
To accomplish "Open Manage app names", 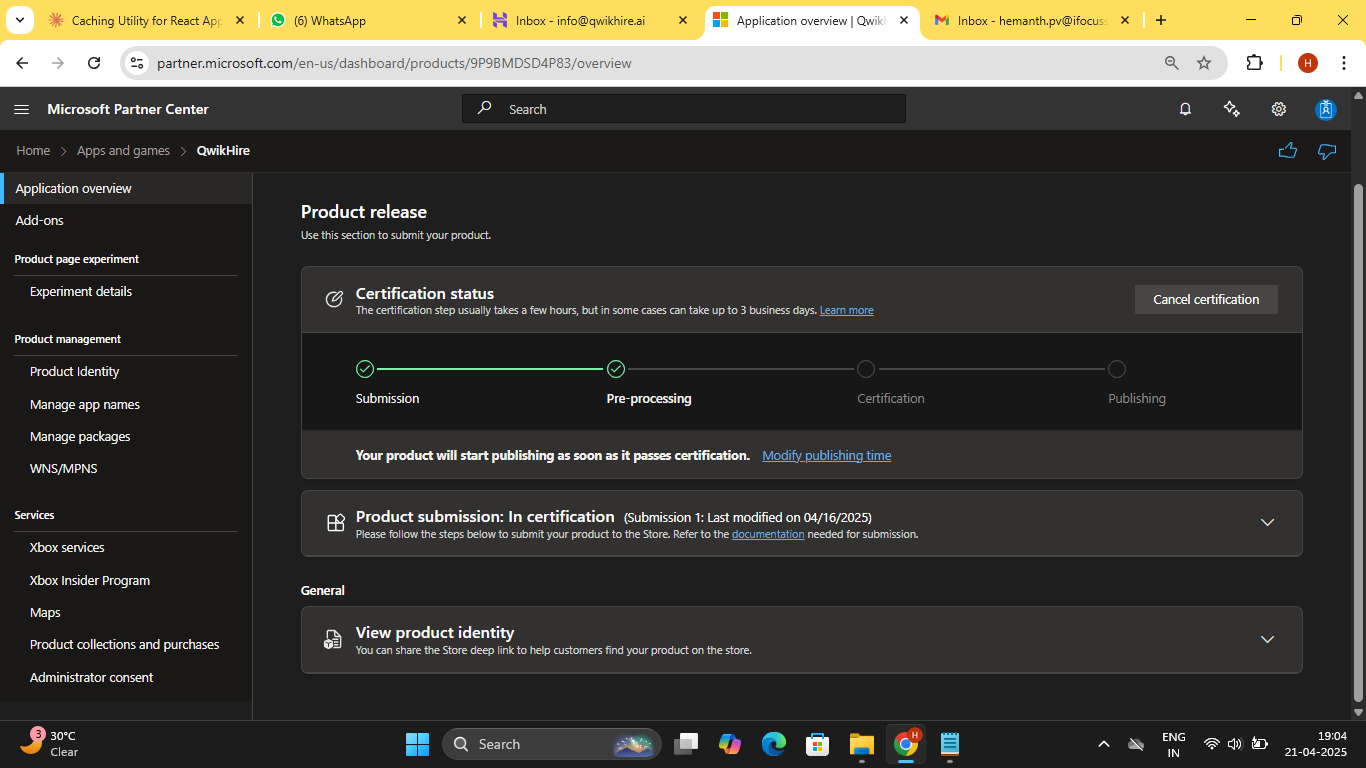I will (x=85, y=405).
